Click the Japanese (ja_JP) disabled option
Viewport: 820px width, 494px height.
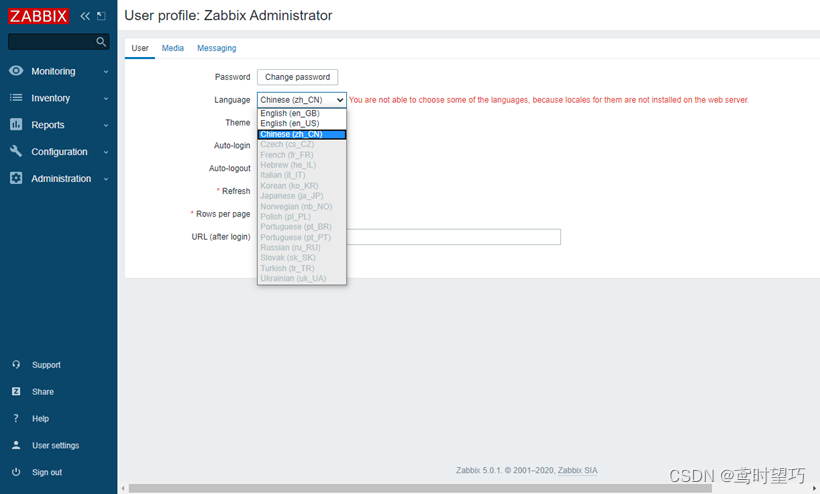coord(302,196)
